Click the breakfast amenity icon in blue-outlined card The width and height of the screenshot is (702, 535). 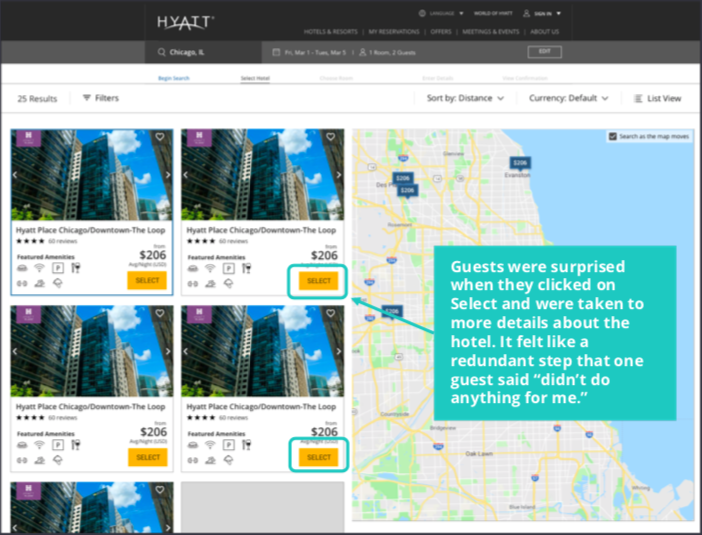click(22, 268)
